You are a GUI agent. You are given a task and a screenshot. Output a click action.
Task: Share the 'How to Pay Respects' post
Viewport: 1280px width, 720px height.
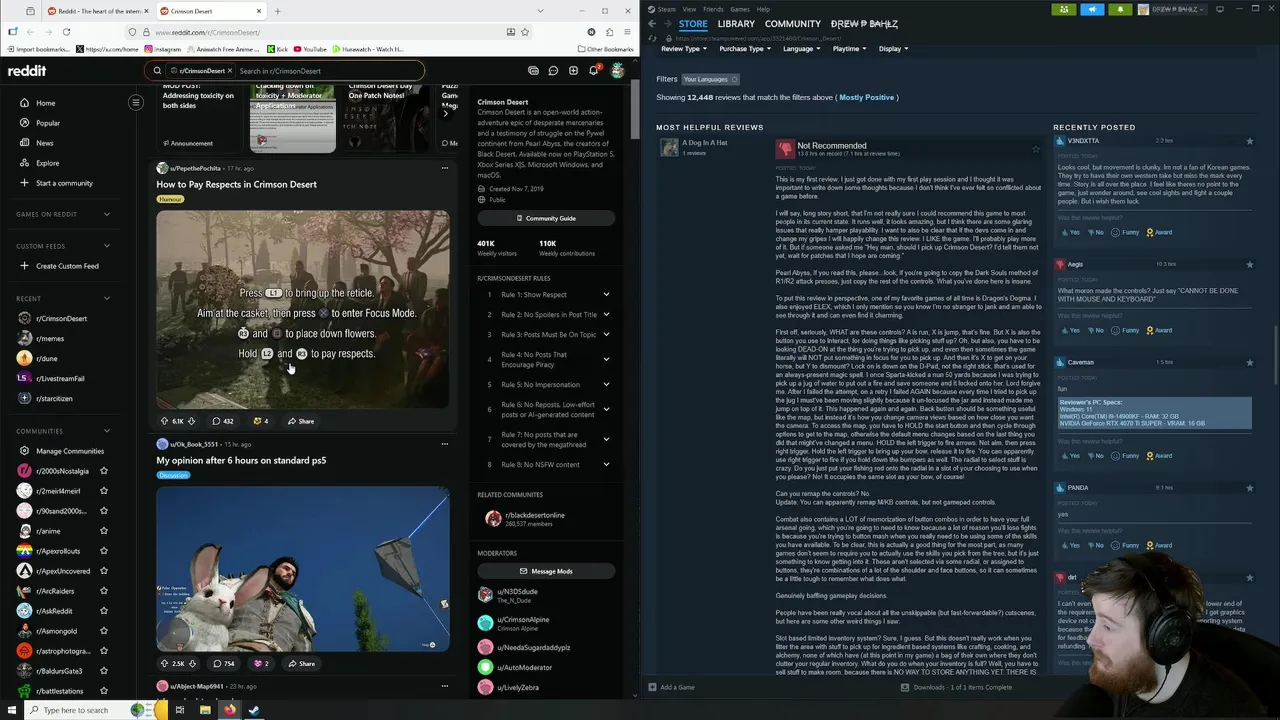(301, 421)
